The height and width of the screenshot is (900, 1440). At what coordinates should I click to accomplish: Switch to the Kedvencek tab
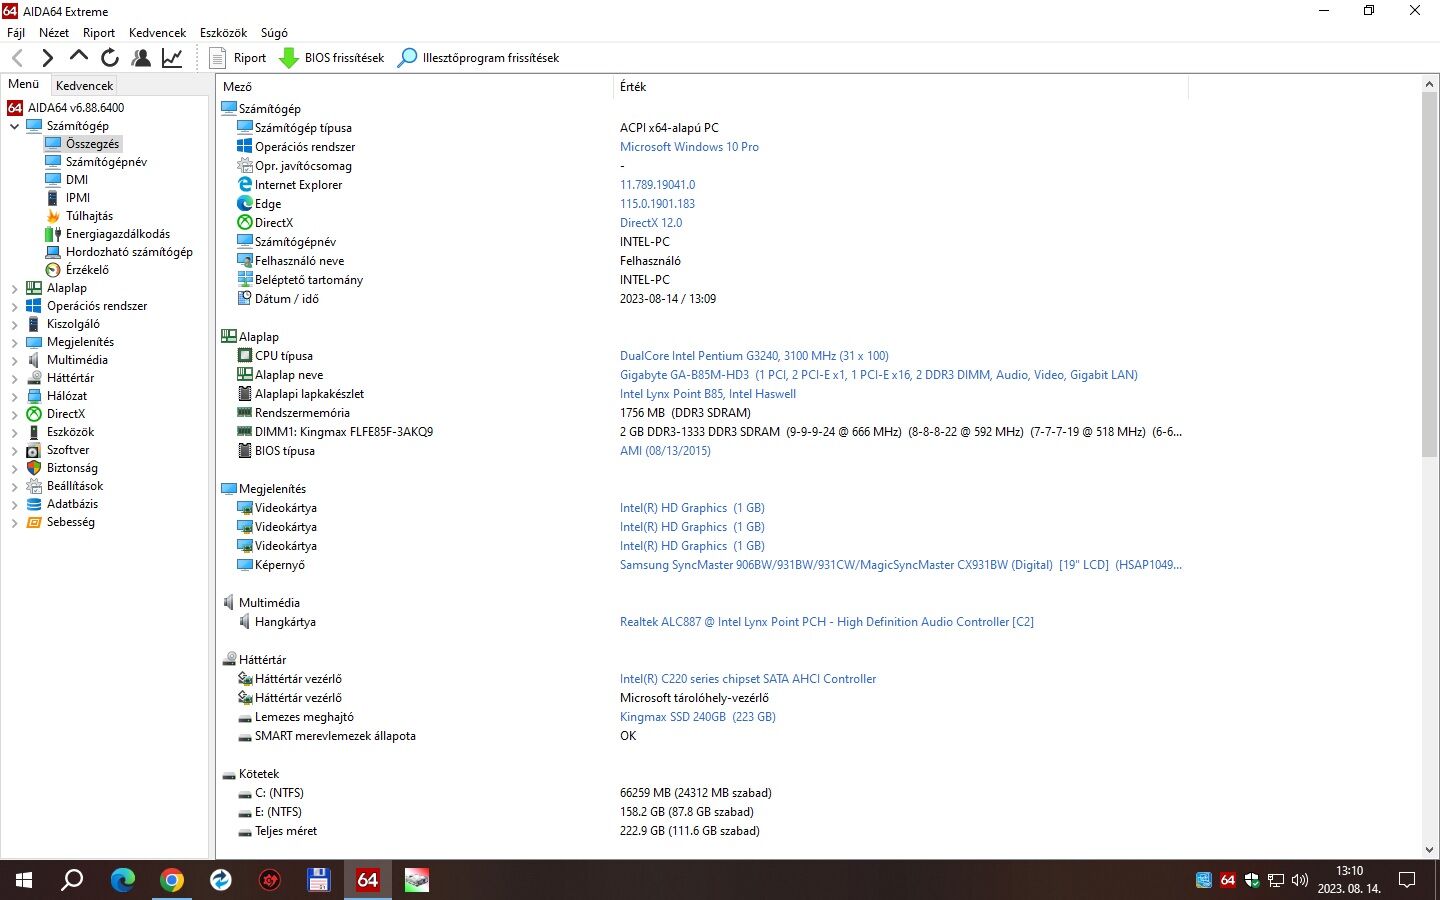click(85, 86)
